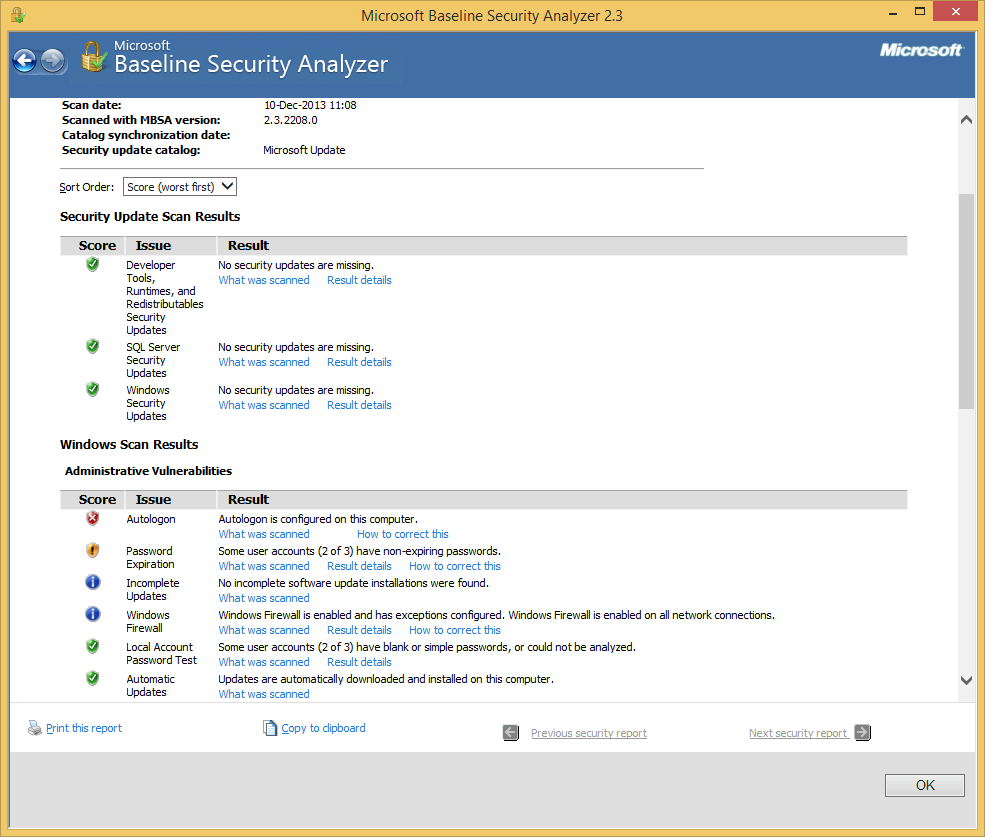
Task: Click the green check for Local Account Password Test
Action: coord(92,646)
